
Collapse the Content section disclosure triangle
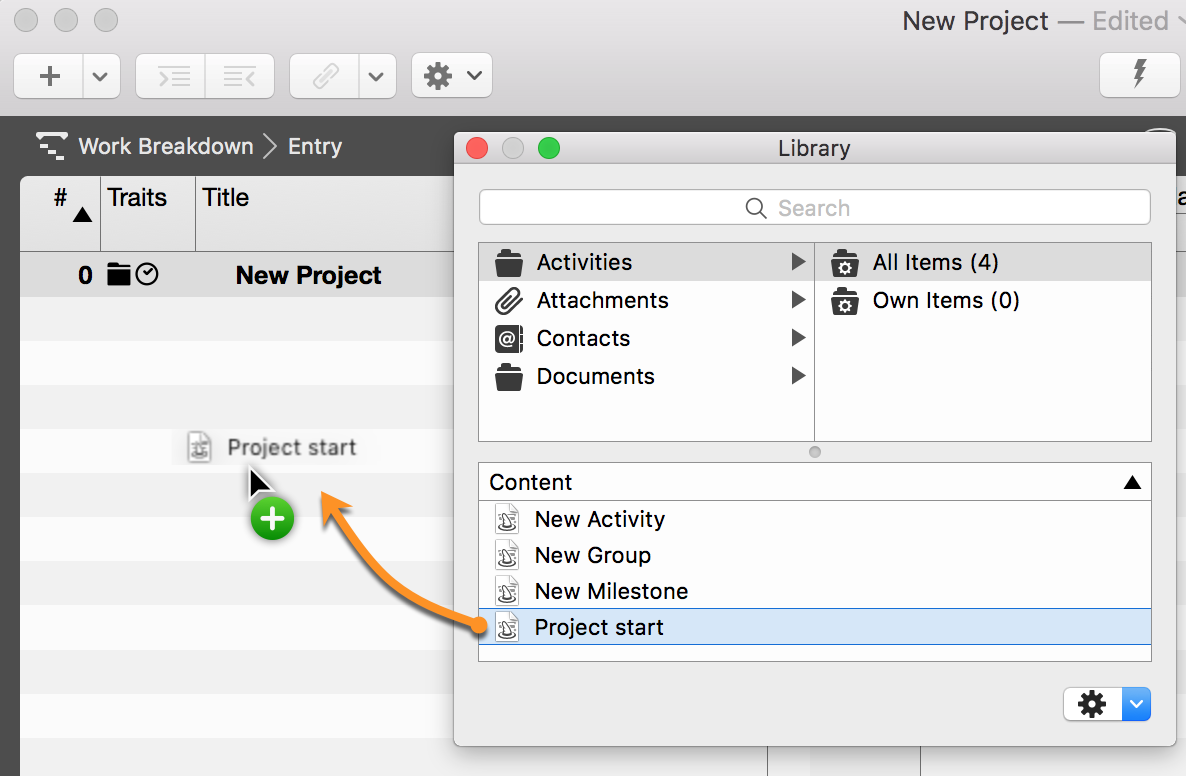tap(1131, 482)
